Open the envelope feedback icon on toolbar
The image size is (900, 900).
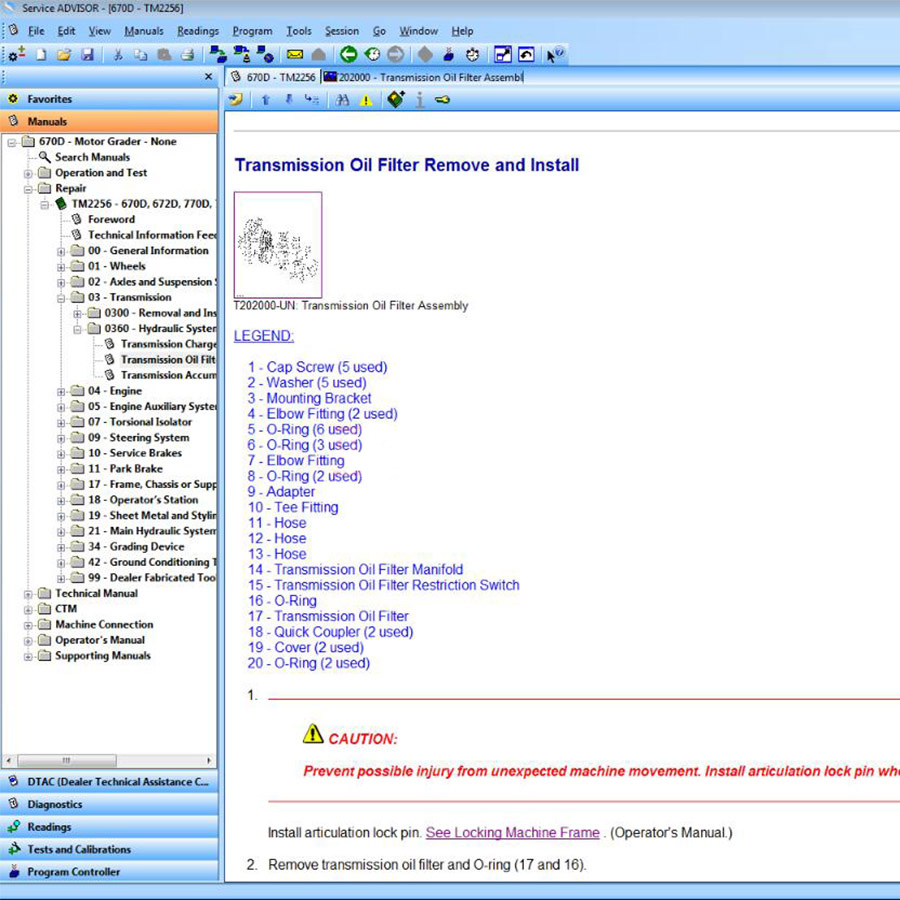[293, 55]
